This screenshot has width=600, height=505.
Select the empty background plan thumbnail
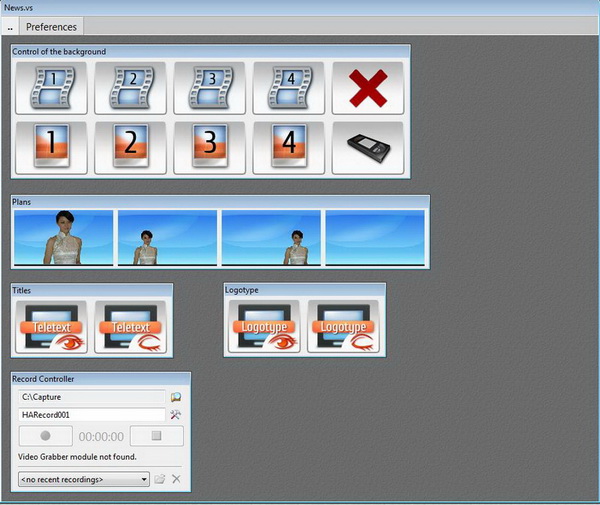pyautogui.click(x=375, y=238)
